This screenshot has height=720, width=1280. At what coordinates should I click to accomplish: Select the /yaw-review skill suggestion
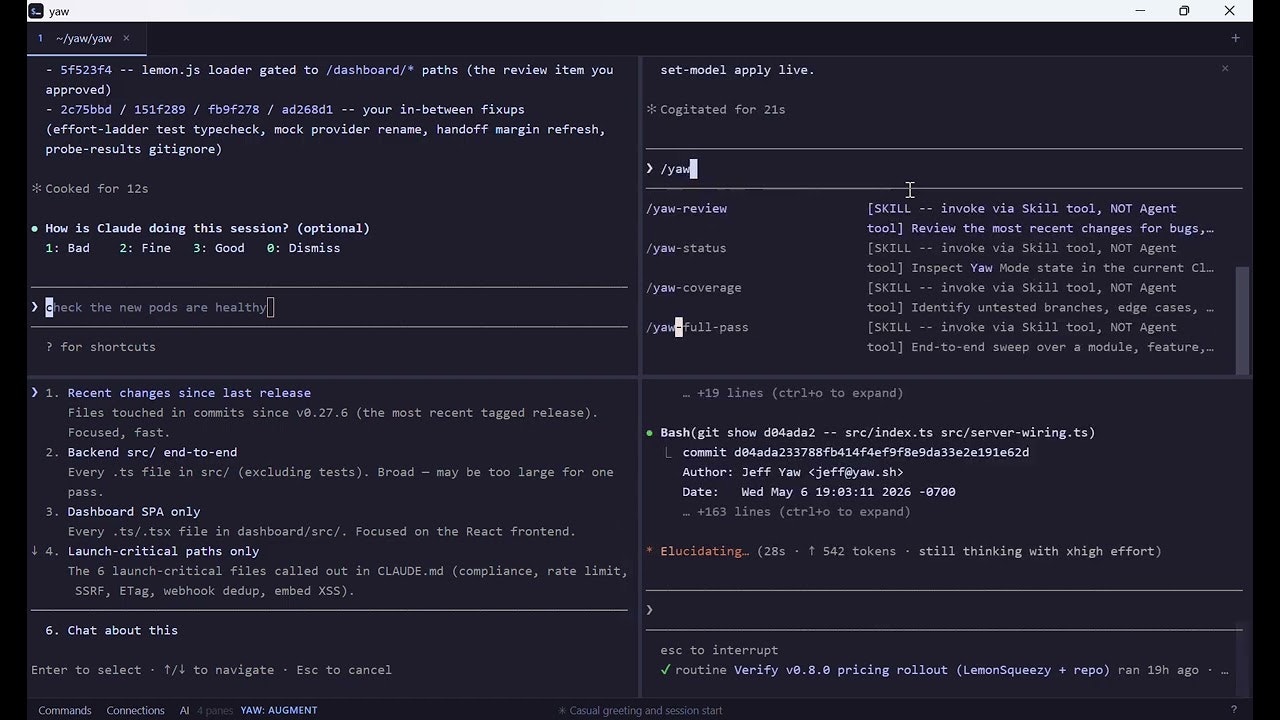pos(930,218)
